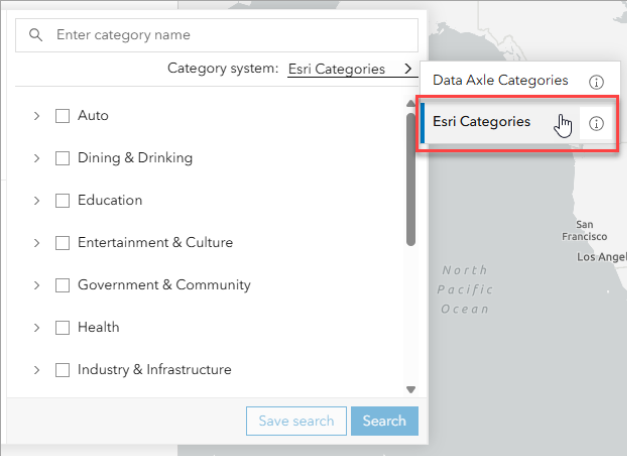Viewport: 627px width, 456px height.
Task: Click the San Francisco map label
Action: point(584,230)
